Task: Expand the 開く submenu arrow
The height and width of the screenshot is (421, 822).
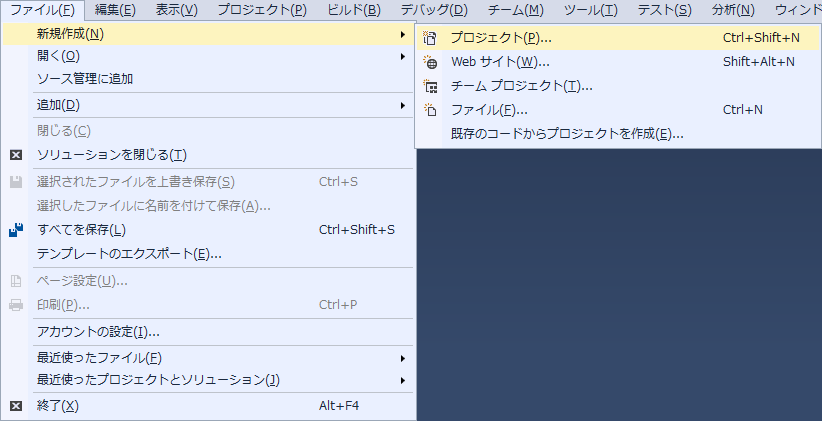Action: tap(402, 56)
